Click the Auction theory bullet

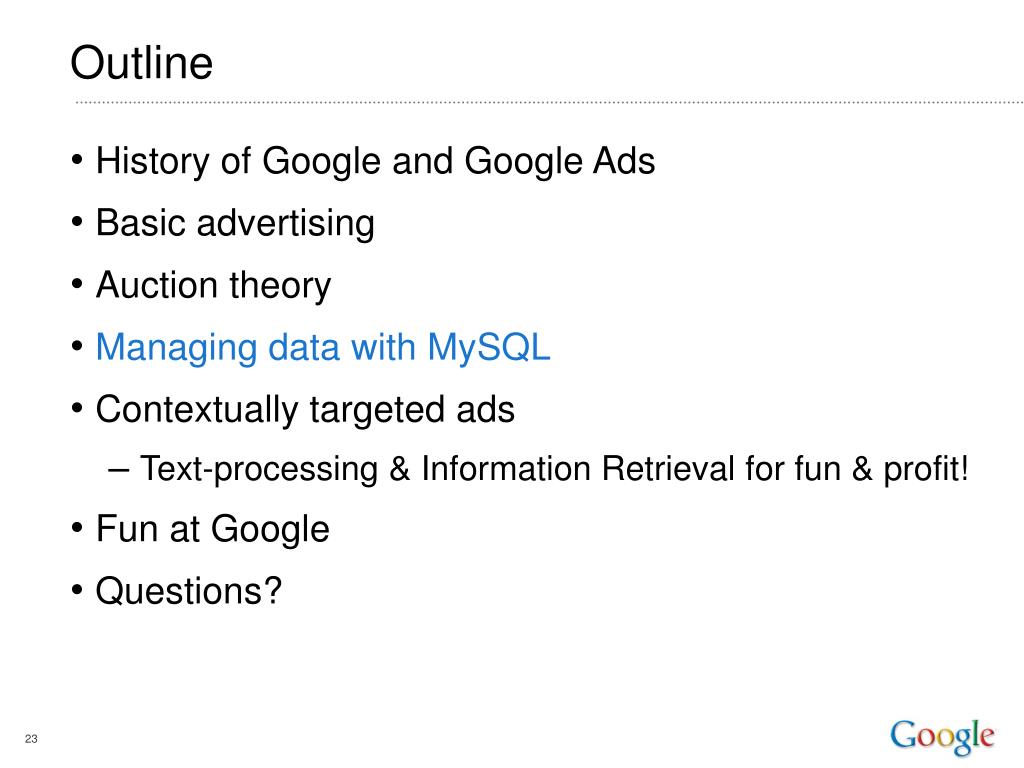pos(214,286)
